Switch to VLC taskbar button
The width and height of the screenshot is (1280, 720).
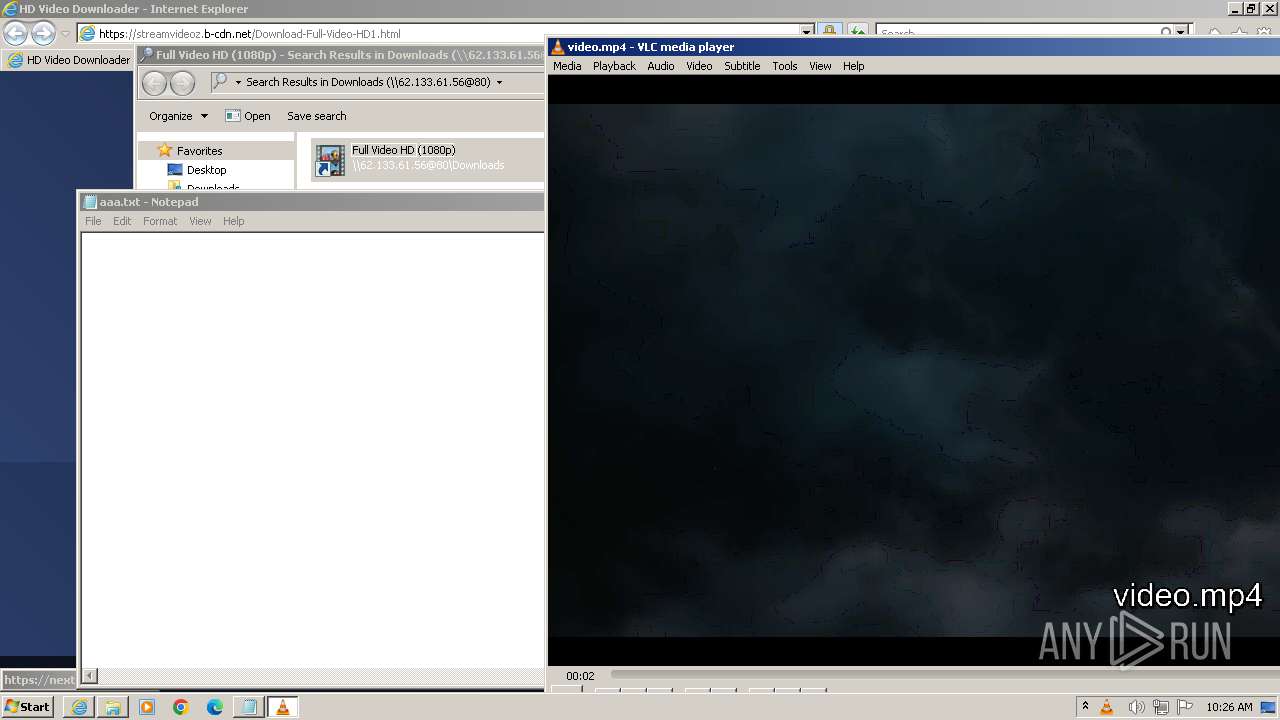(283, 707)
